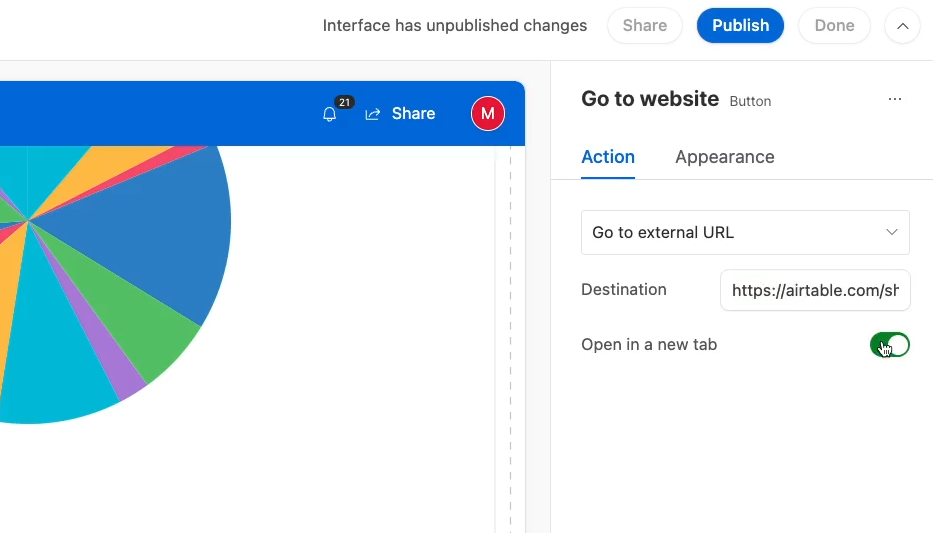Viewport: 933px width, 533px height.
Task: Switch to the Appearance tab
Action: pyautogui.click(x=725, y=157)
